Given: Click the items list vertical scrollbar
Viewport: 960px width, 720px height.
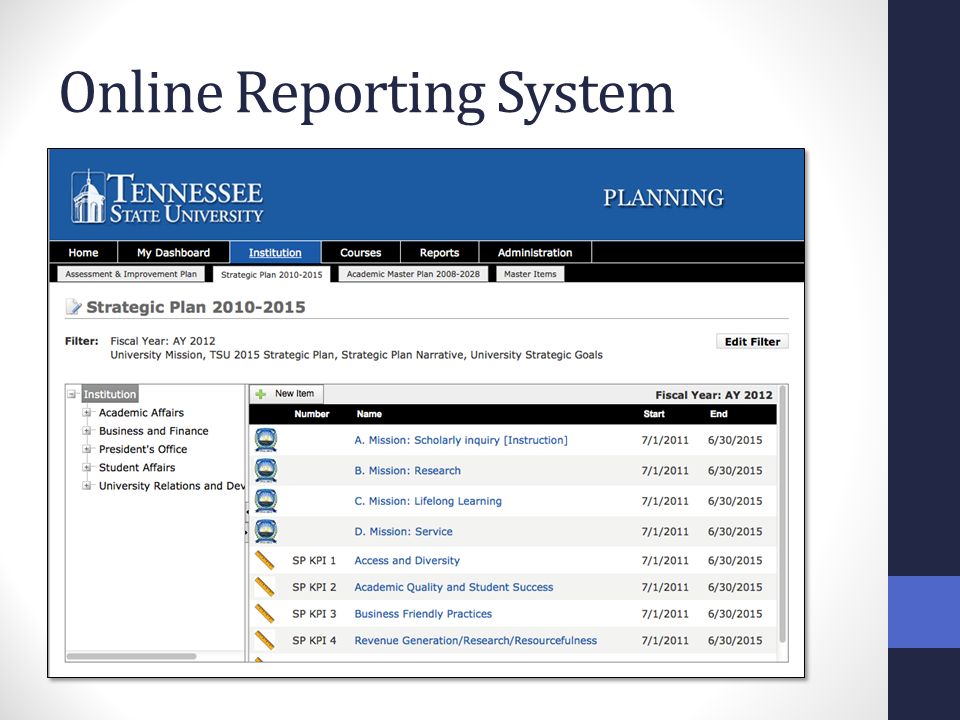Looking at the screenshot, I should click(782, 514).
